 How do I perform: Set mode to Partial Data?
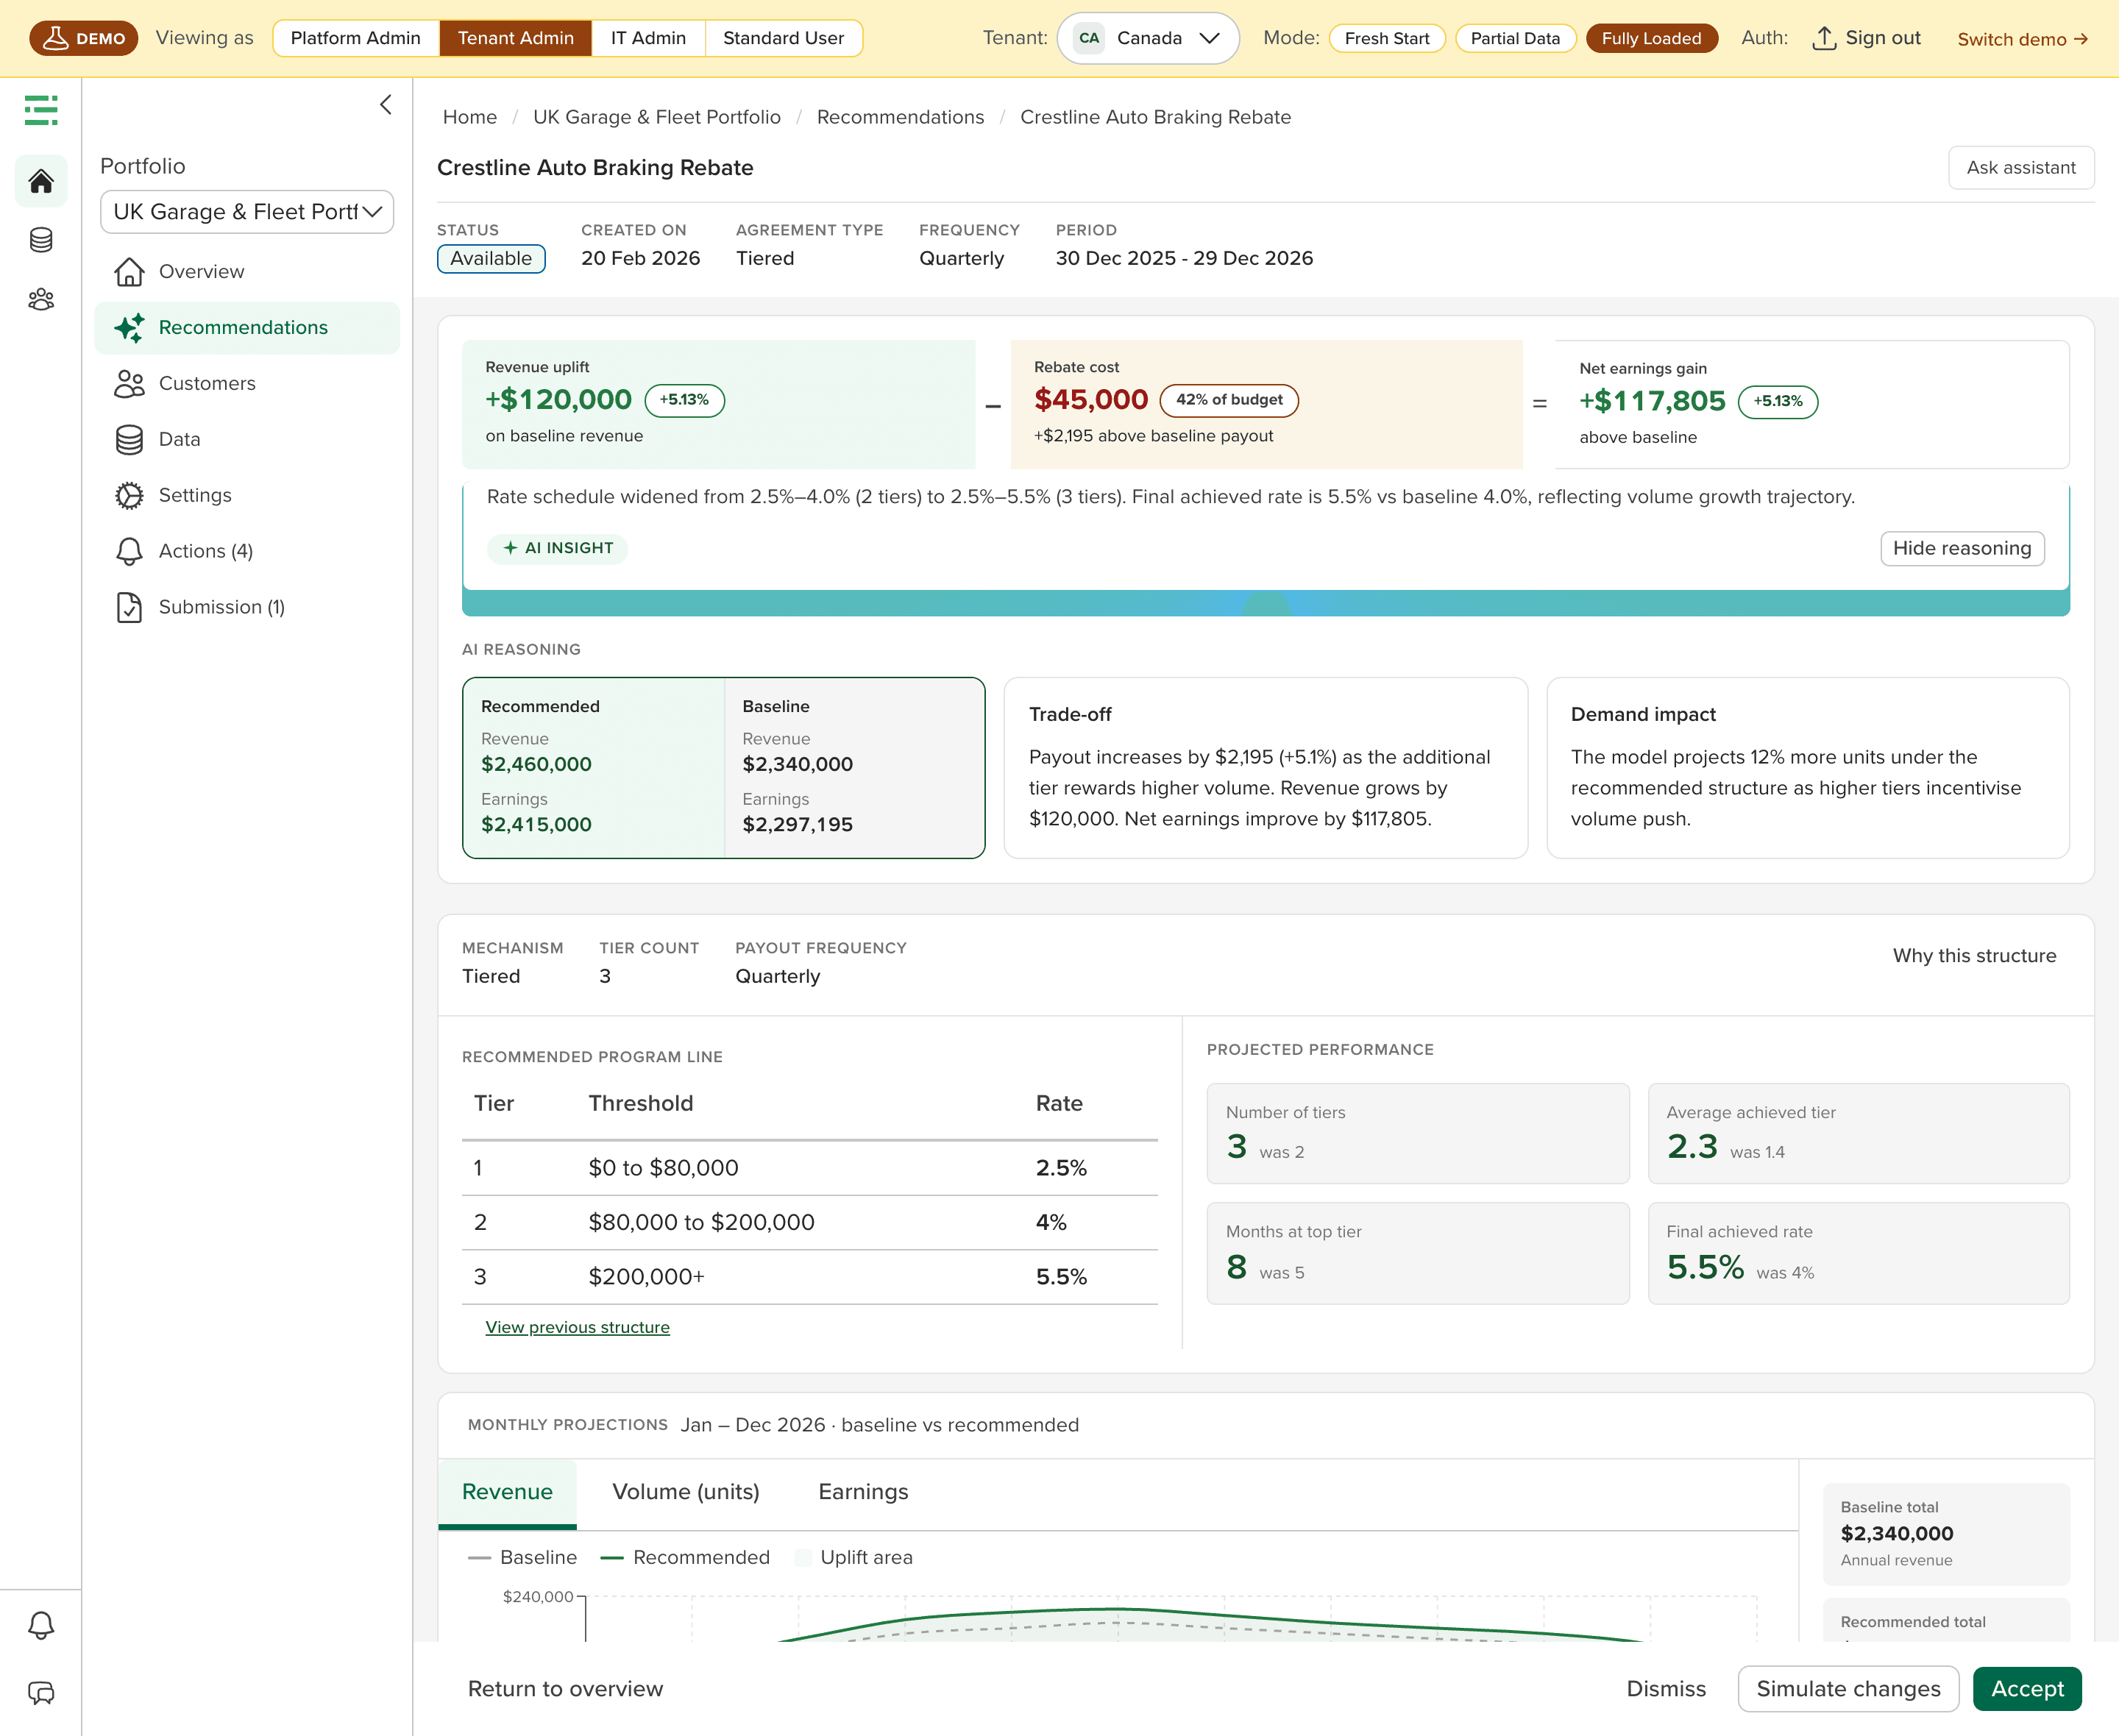(x=1515, y=38)
